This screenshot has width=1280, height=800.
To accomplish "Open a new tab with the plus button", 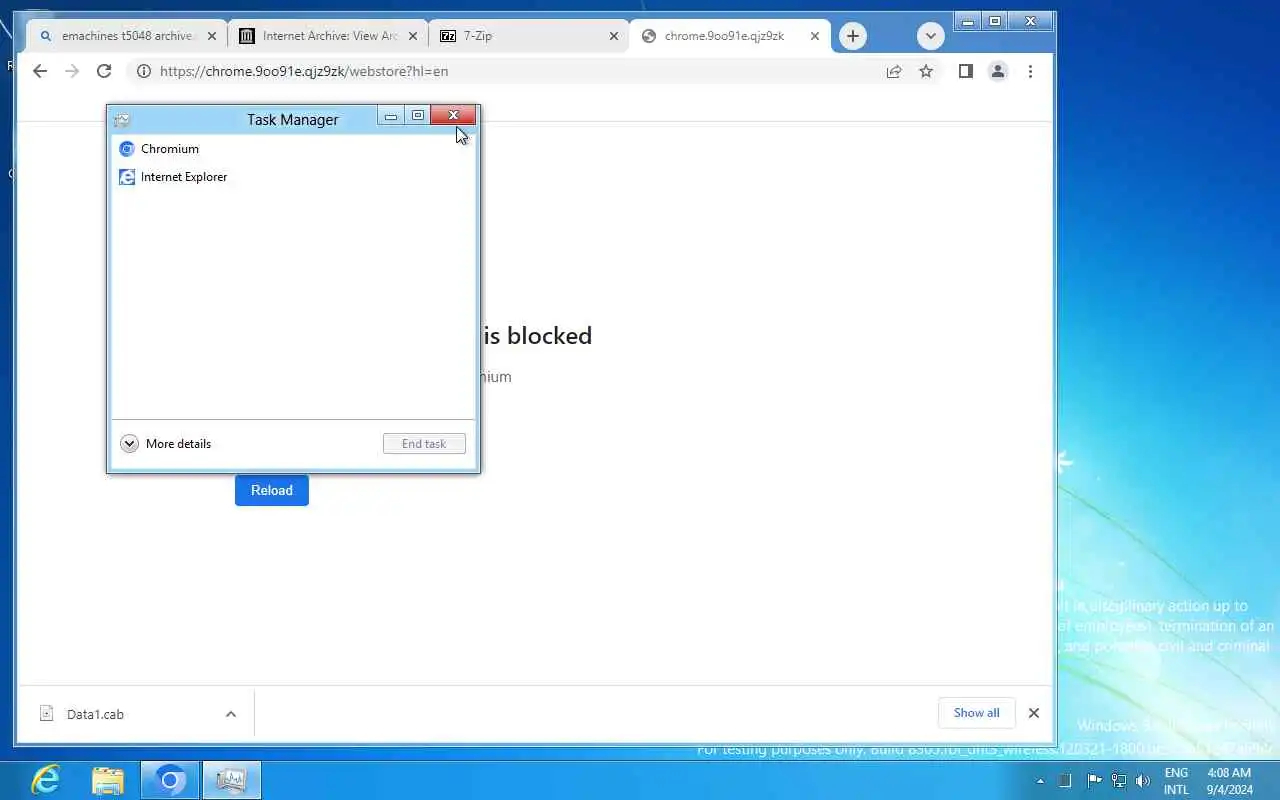I will (852, 36).
